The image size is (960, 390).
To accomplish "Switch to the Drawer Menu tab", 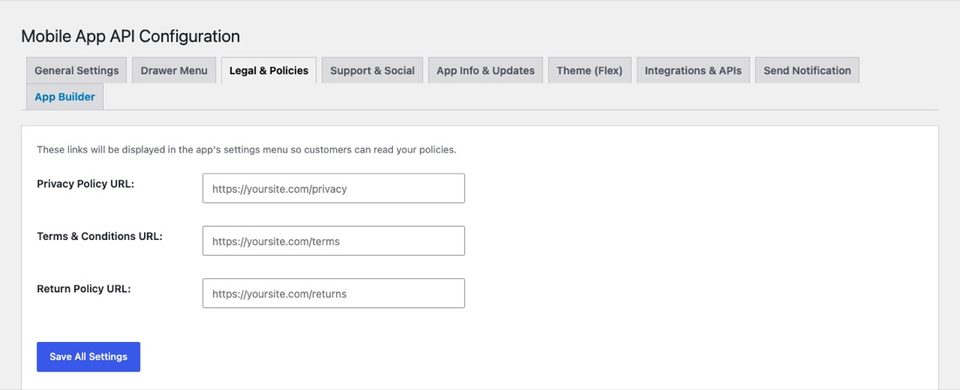I will click(174, 70).
